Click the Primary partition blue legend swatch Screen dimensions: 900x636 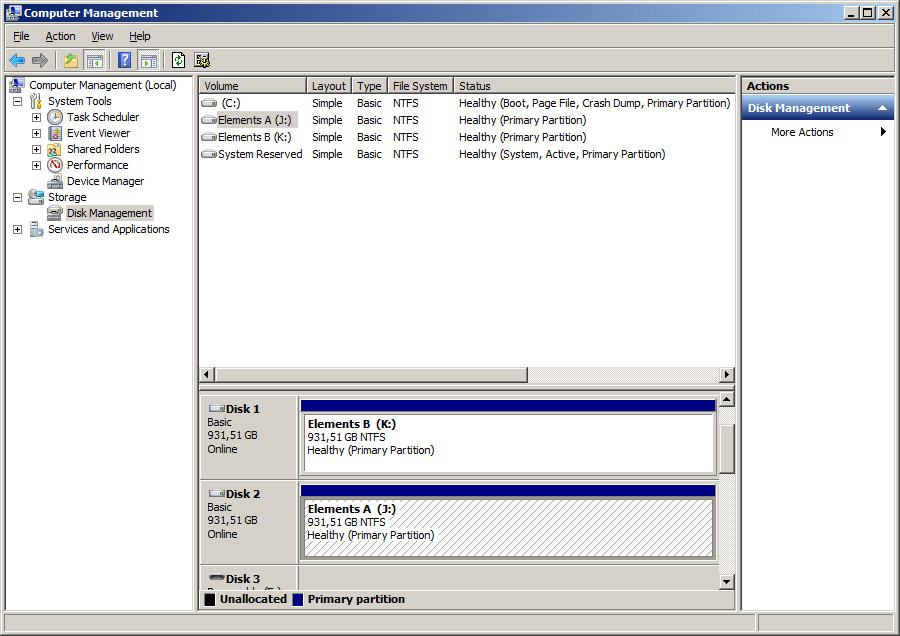(297, 599)
